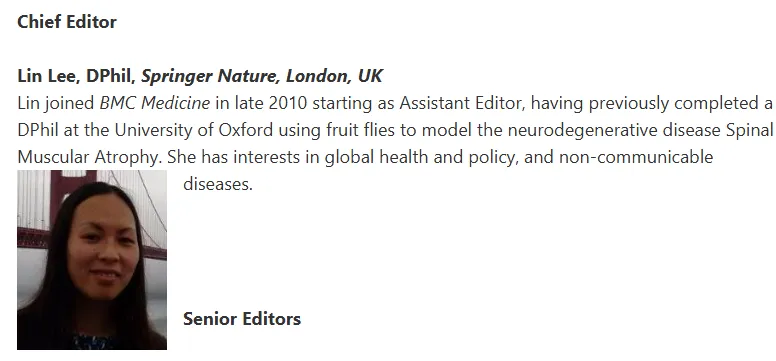Click the words University of Oxford
Image resolution: width=776 pixels, height=361 pixels.
tap(194, 130)
